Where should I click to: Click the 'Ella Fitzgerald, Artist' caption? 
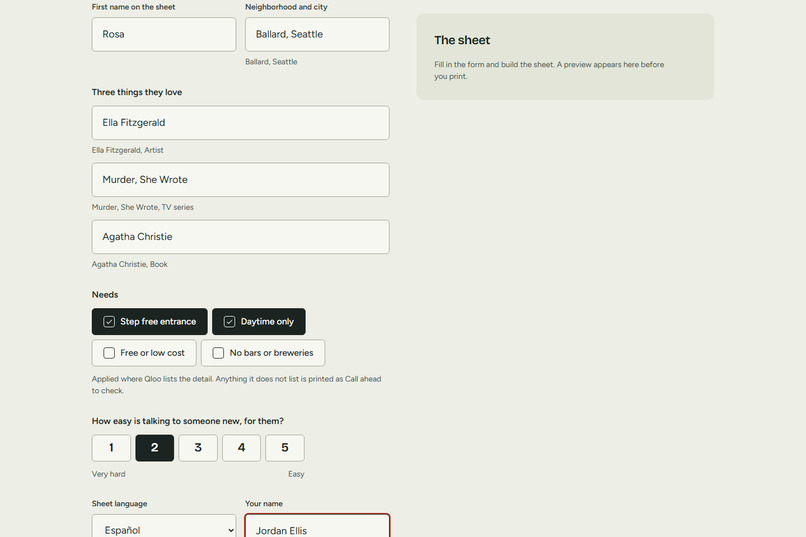point(127,150)
